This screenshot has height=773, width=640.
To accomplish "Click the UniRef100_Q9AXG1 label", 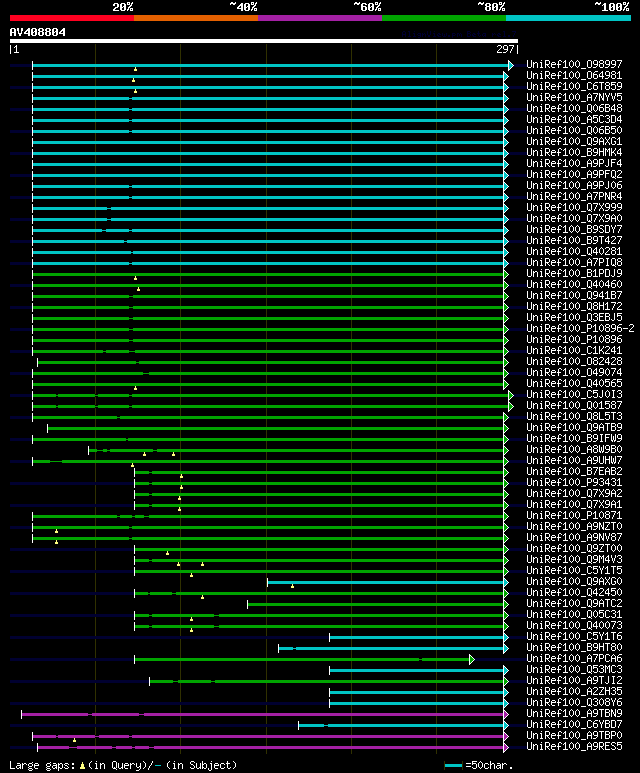I will 574,141.
